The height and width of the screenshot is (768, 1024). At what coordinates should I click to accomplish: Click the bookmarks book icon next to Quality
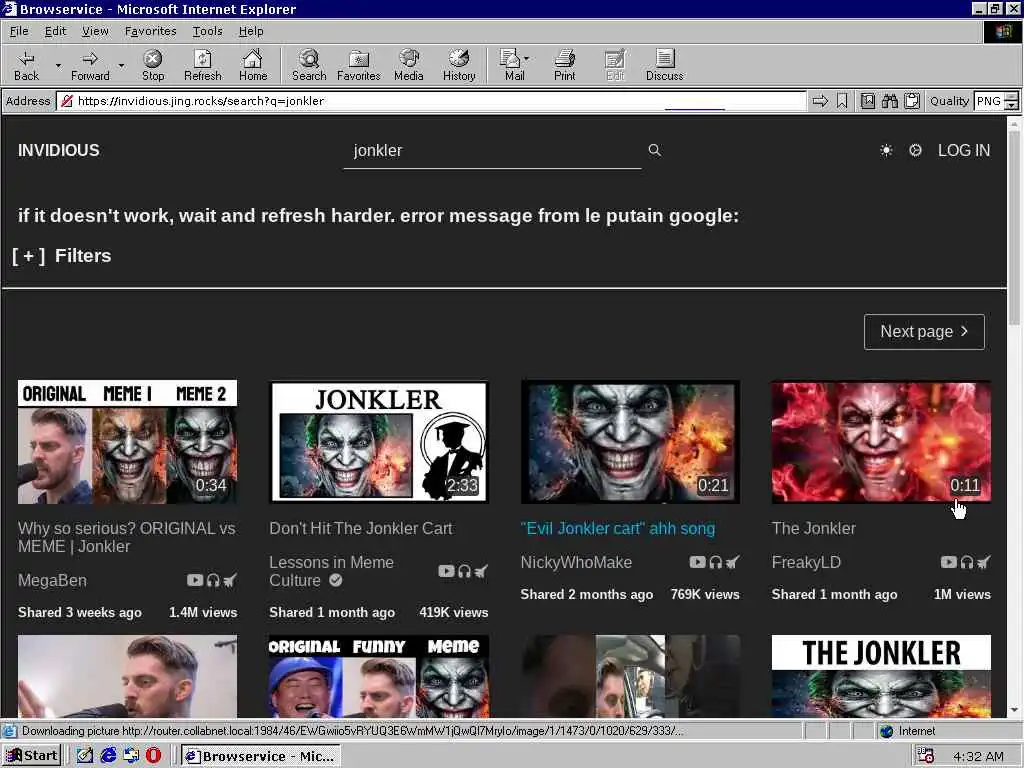tap(867, 101)
